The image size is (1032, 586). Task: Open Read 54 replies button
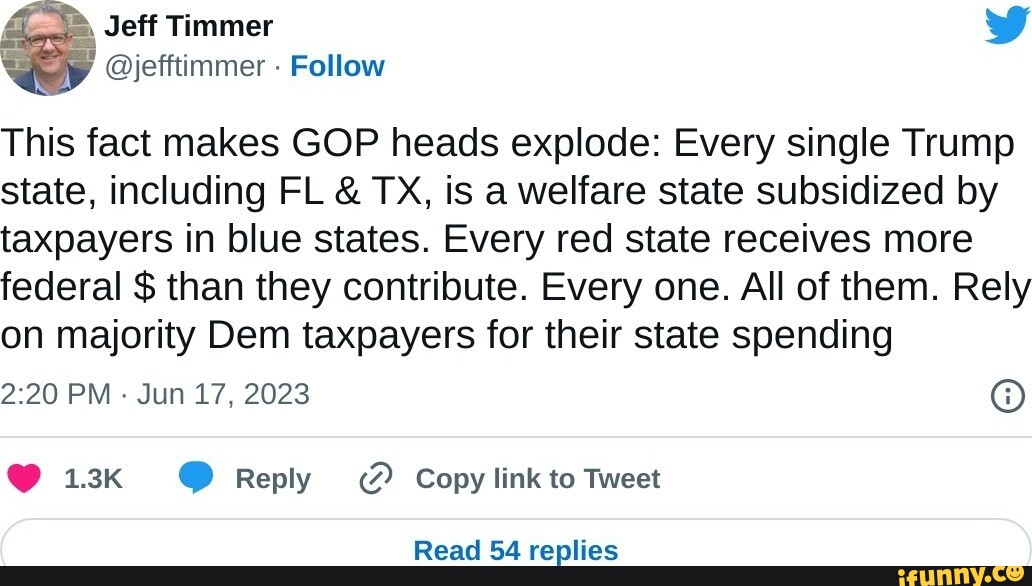coord(515,549)
